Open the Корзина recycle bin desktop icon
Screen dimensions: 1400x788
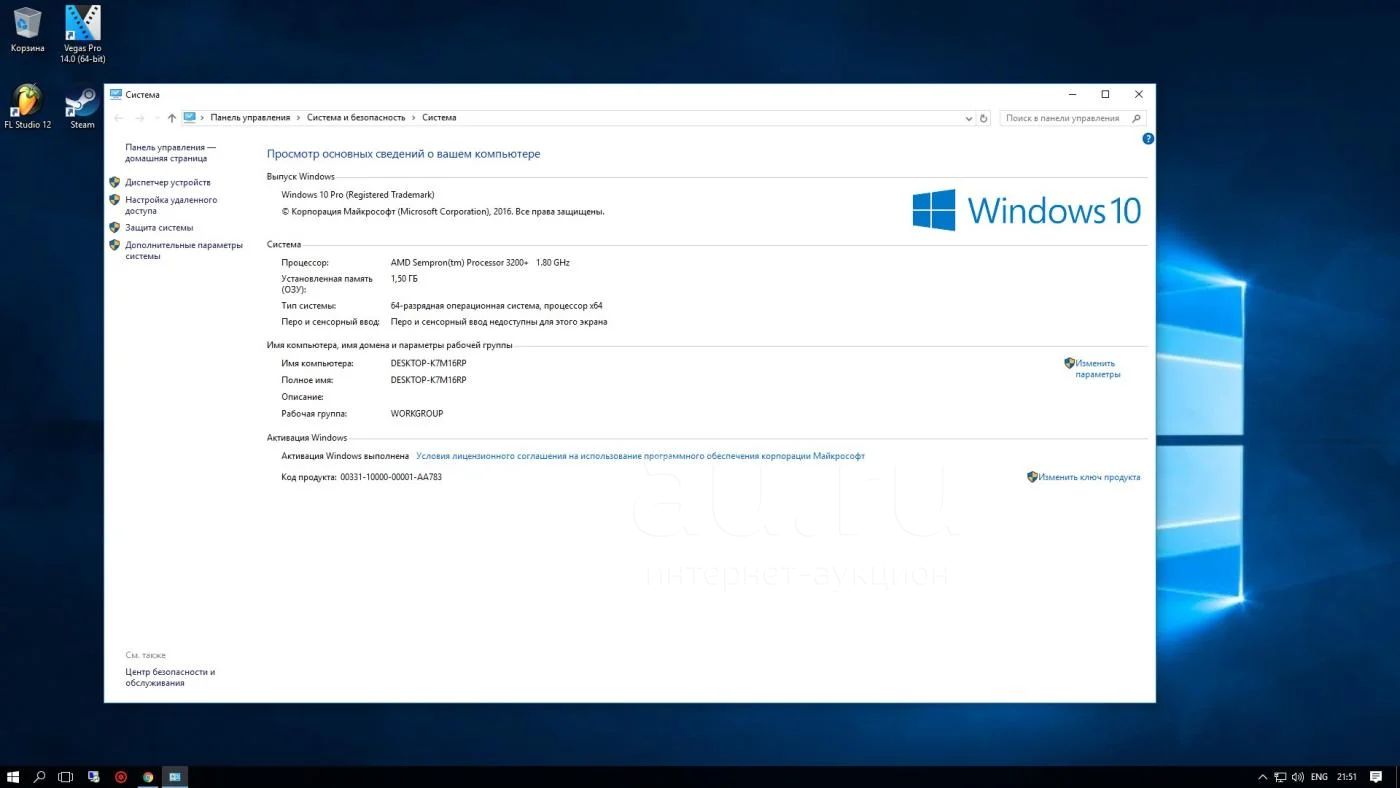(27, 29)
